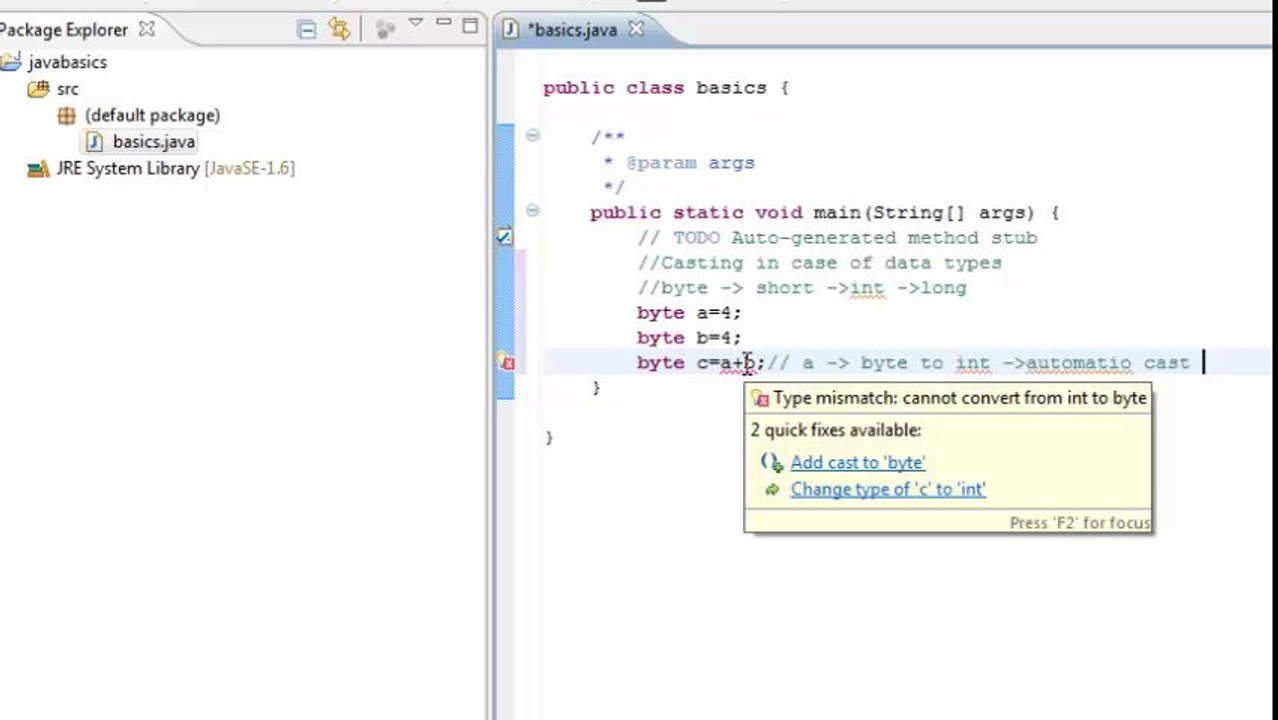Open basics.java in Package Explorer
This screenshot has width=1278, height=720.
coord(154,142)
